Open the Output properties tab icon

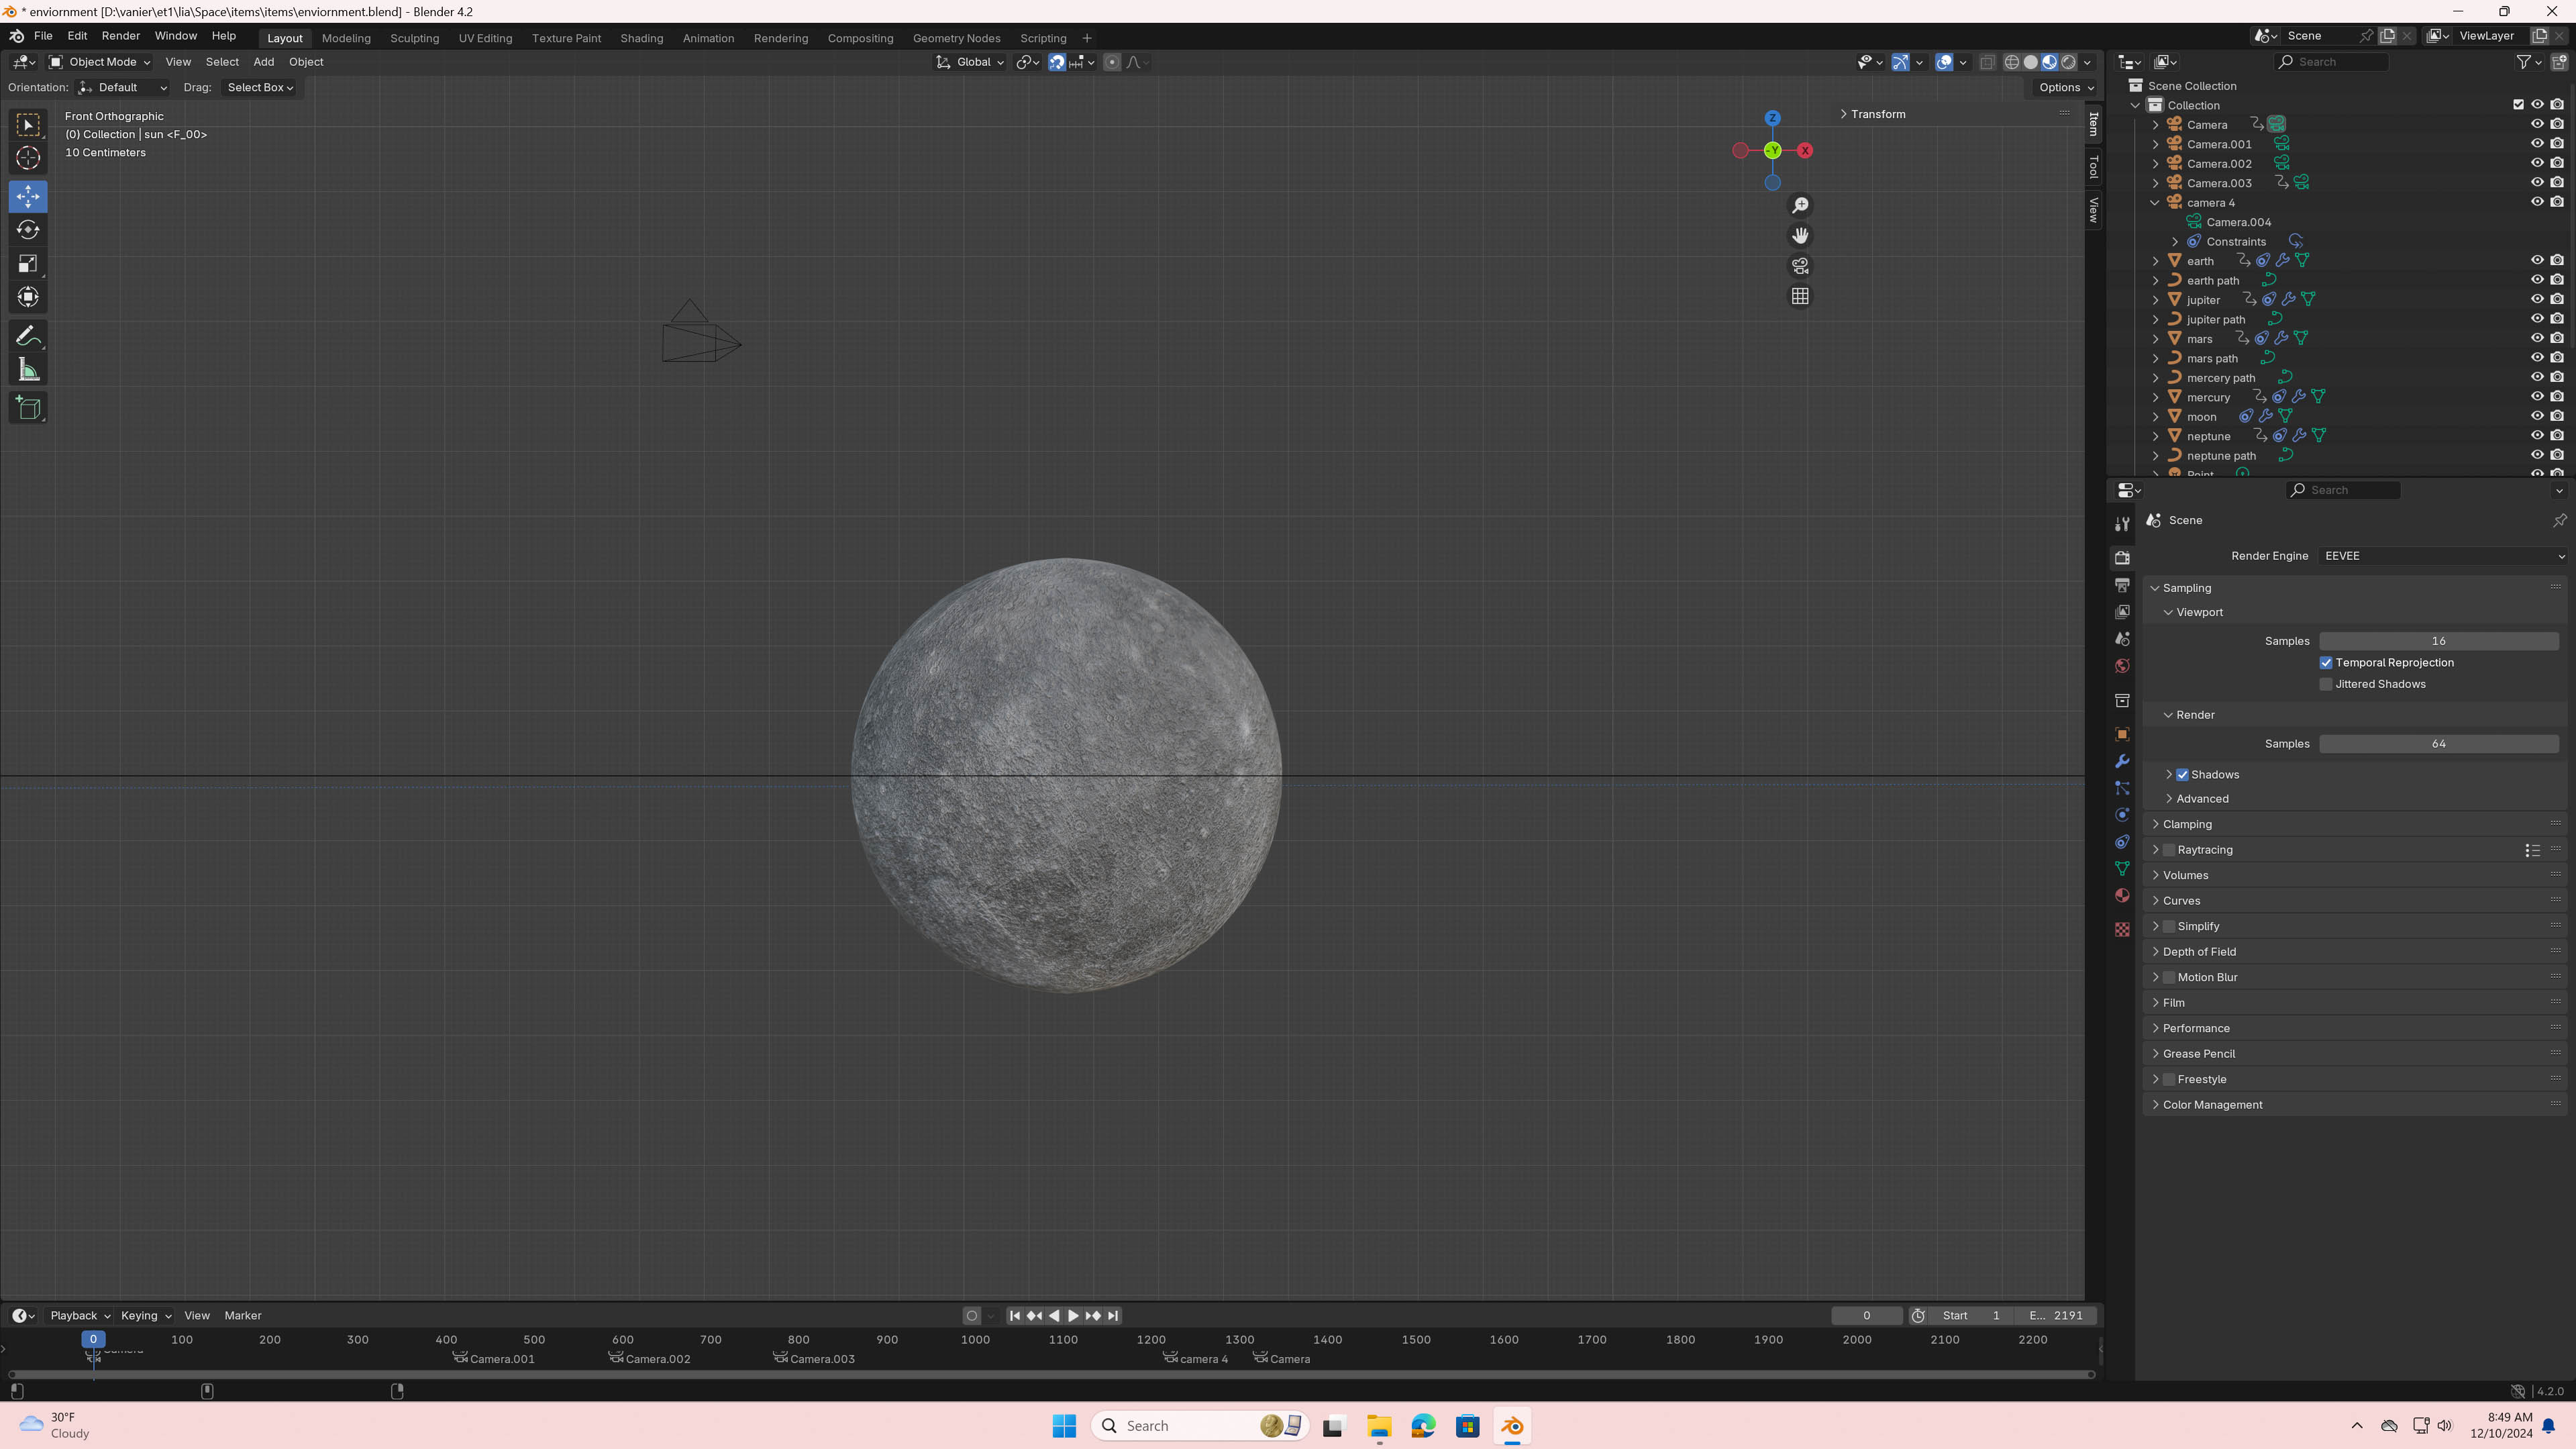pyautogui.click(x=2122, y=585)
